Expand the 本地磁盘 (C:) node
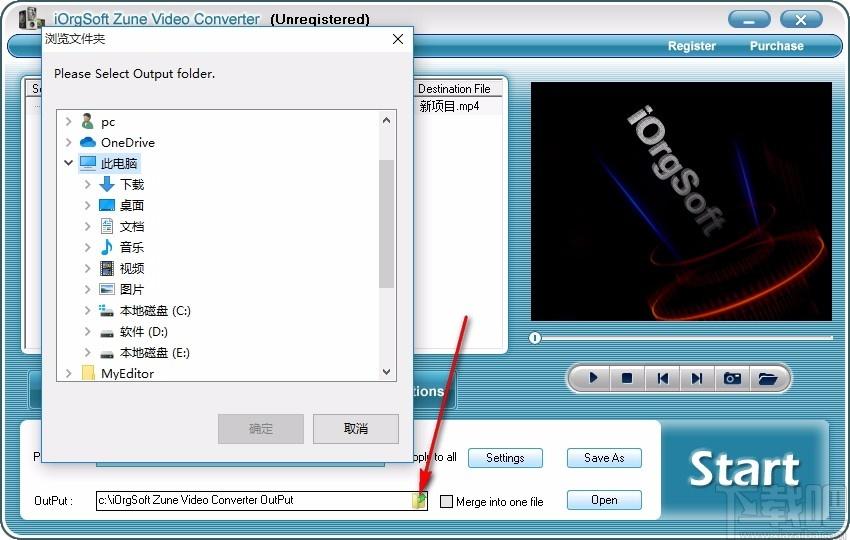This screenshot has width=850, height=540. point(87,310)
